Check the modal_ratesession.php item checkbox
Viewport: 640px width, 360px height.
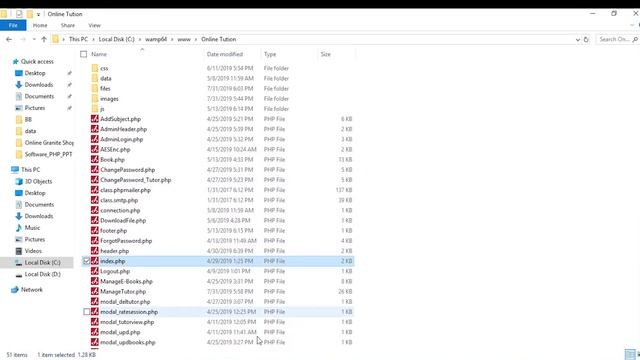[x=87, y=312]
